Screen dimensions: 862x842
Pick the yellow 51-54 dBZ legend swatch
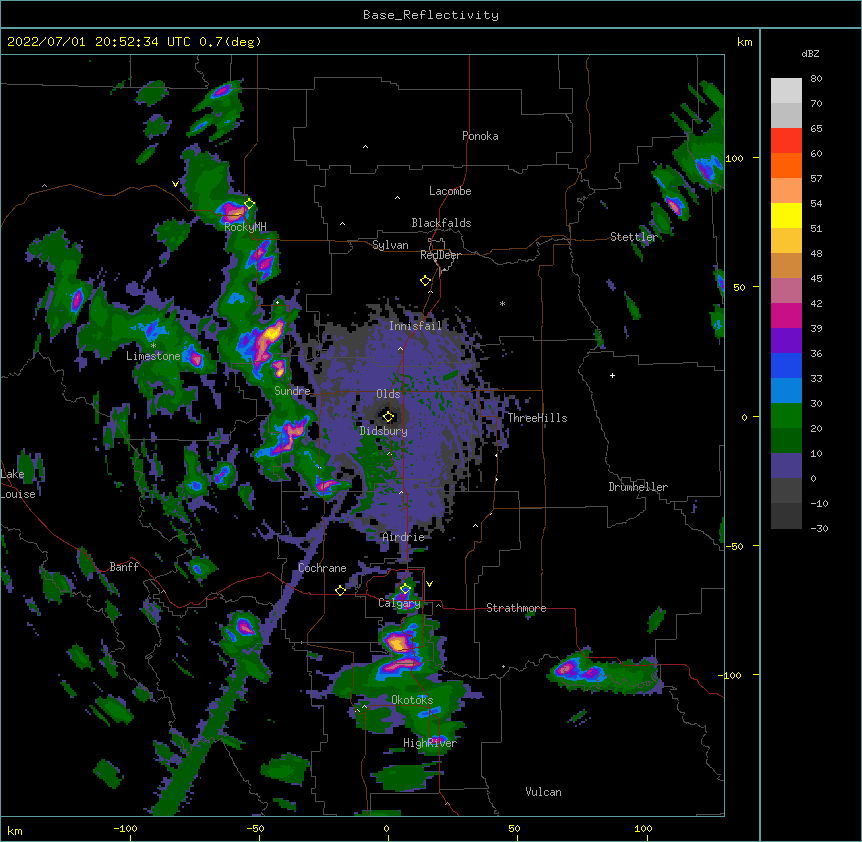pos(786,216)
